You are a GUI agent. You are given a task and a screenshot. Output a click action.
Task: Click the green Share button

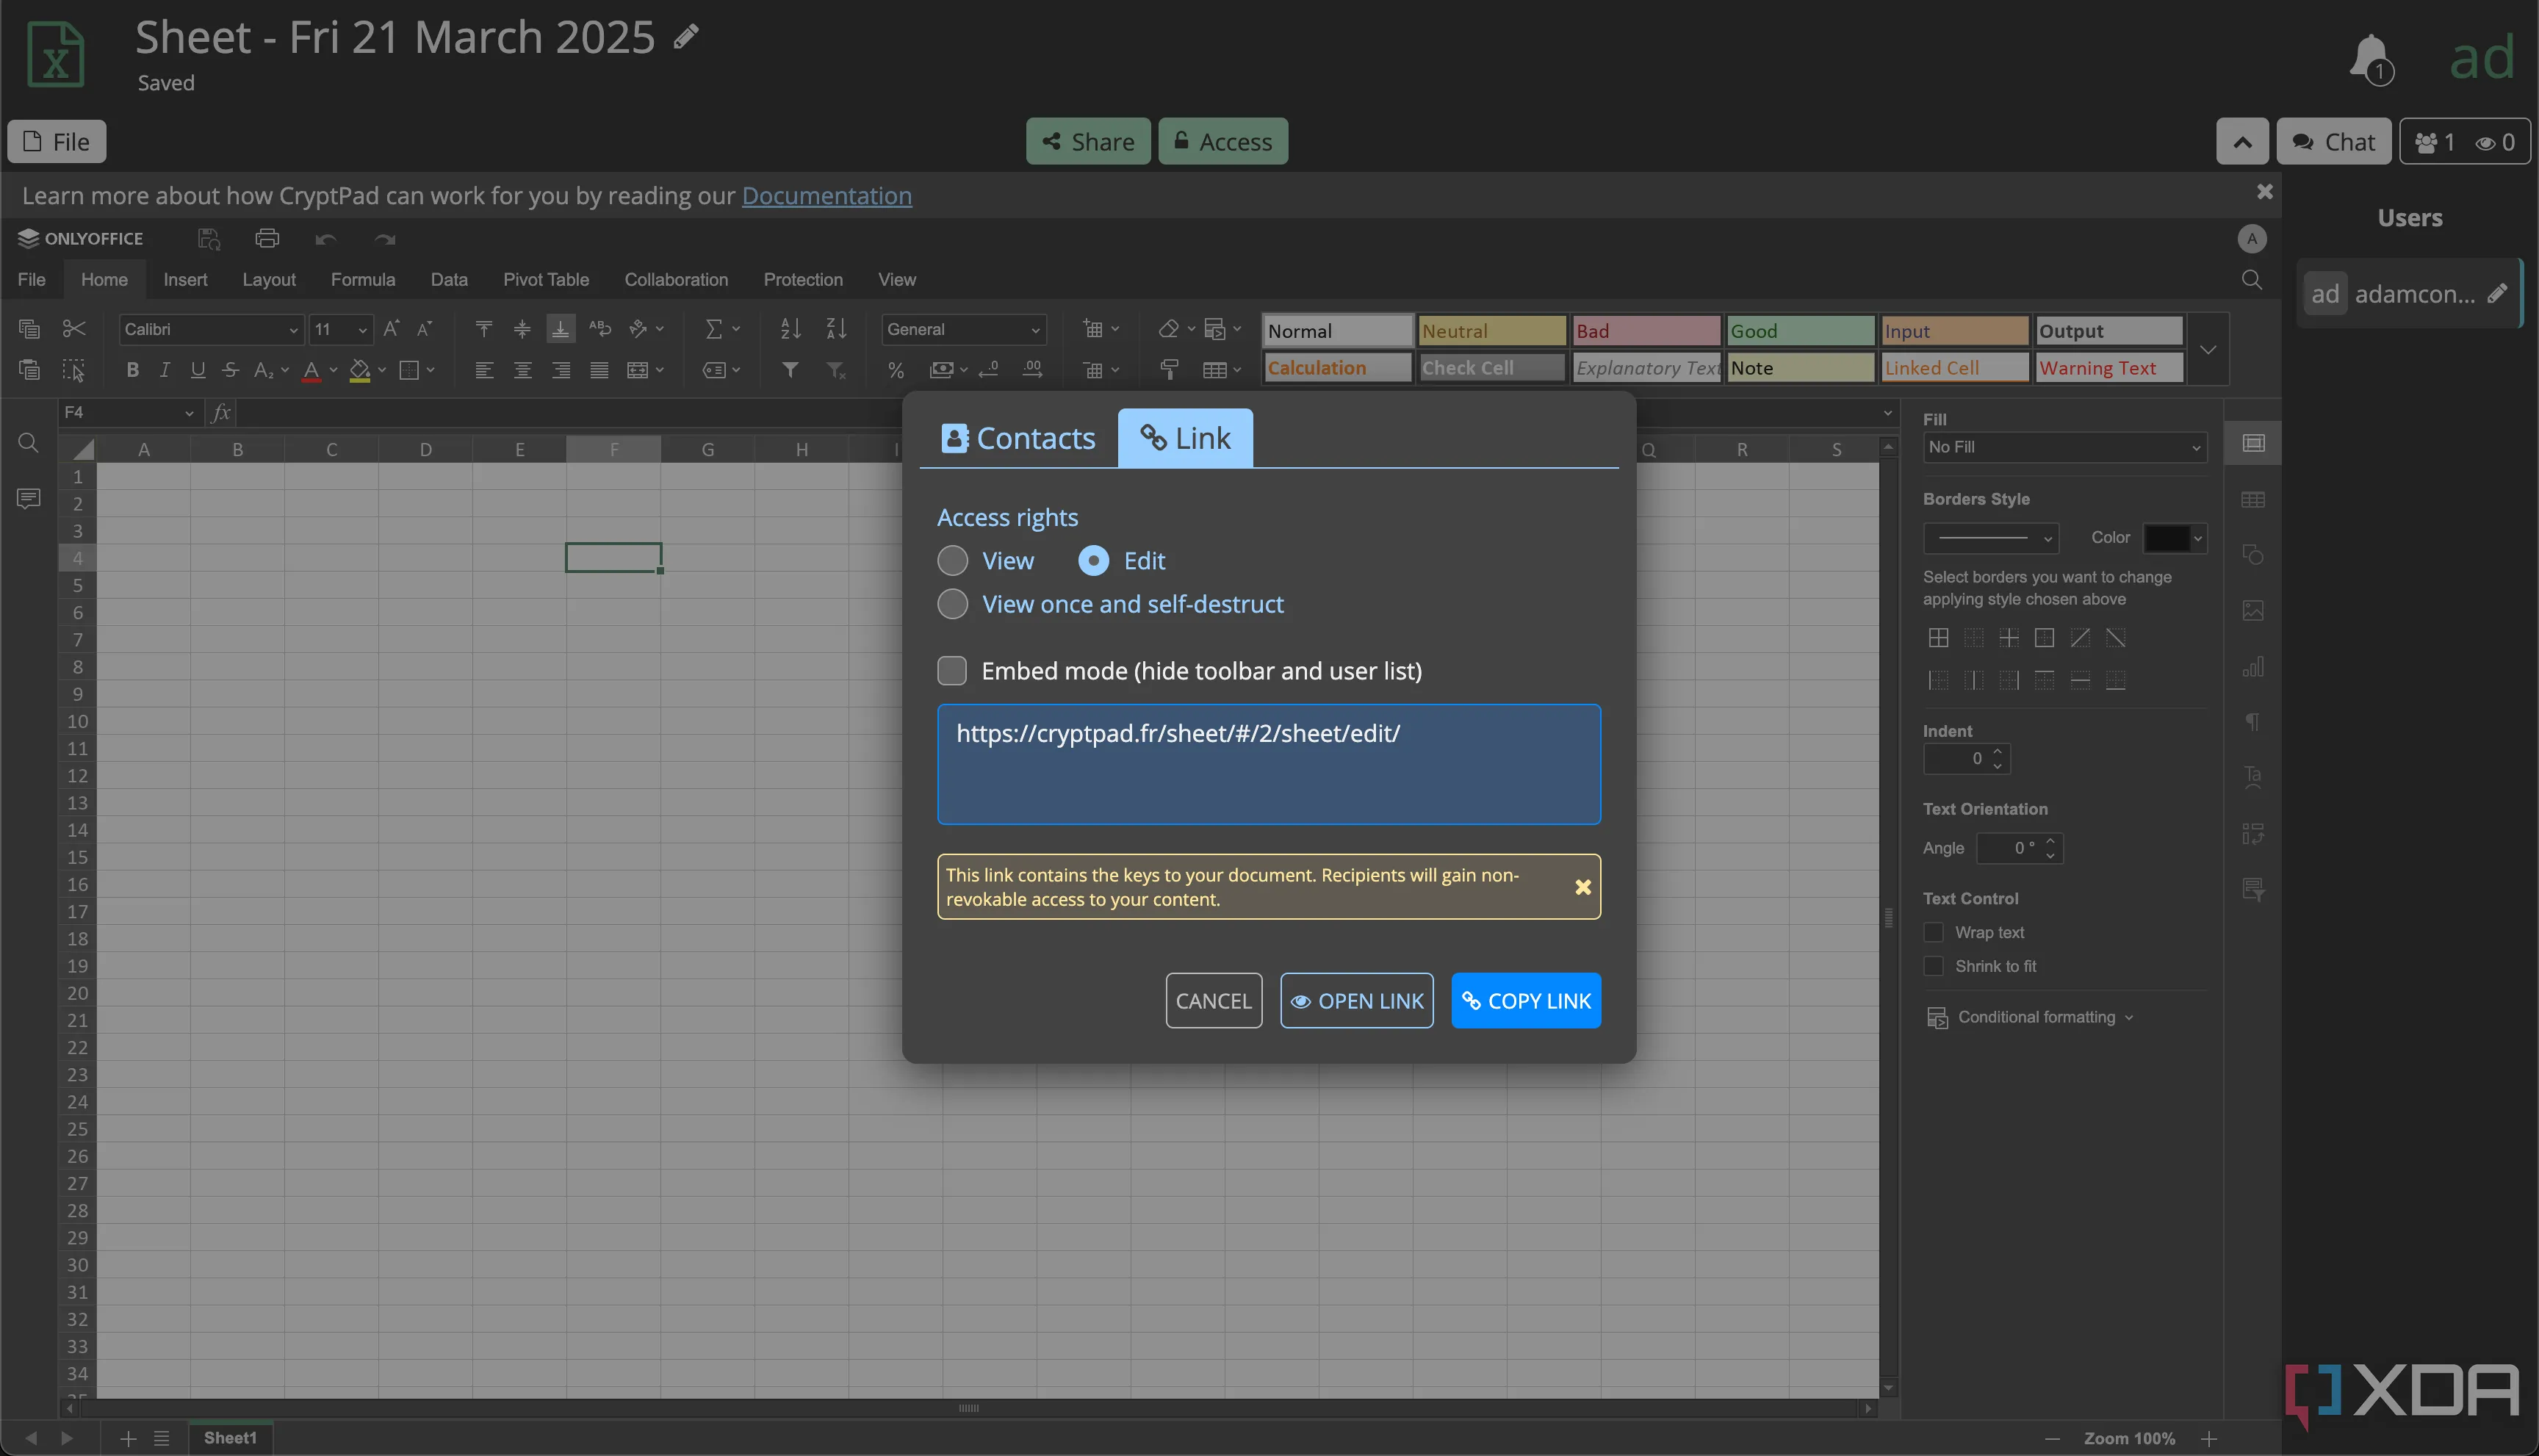point(1088,142)
